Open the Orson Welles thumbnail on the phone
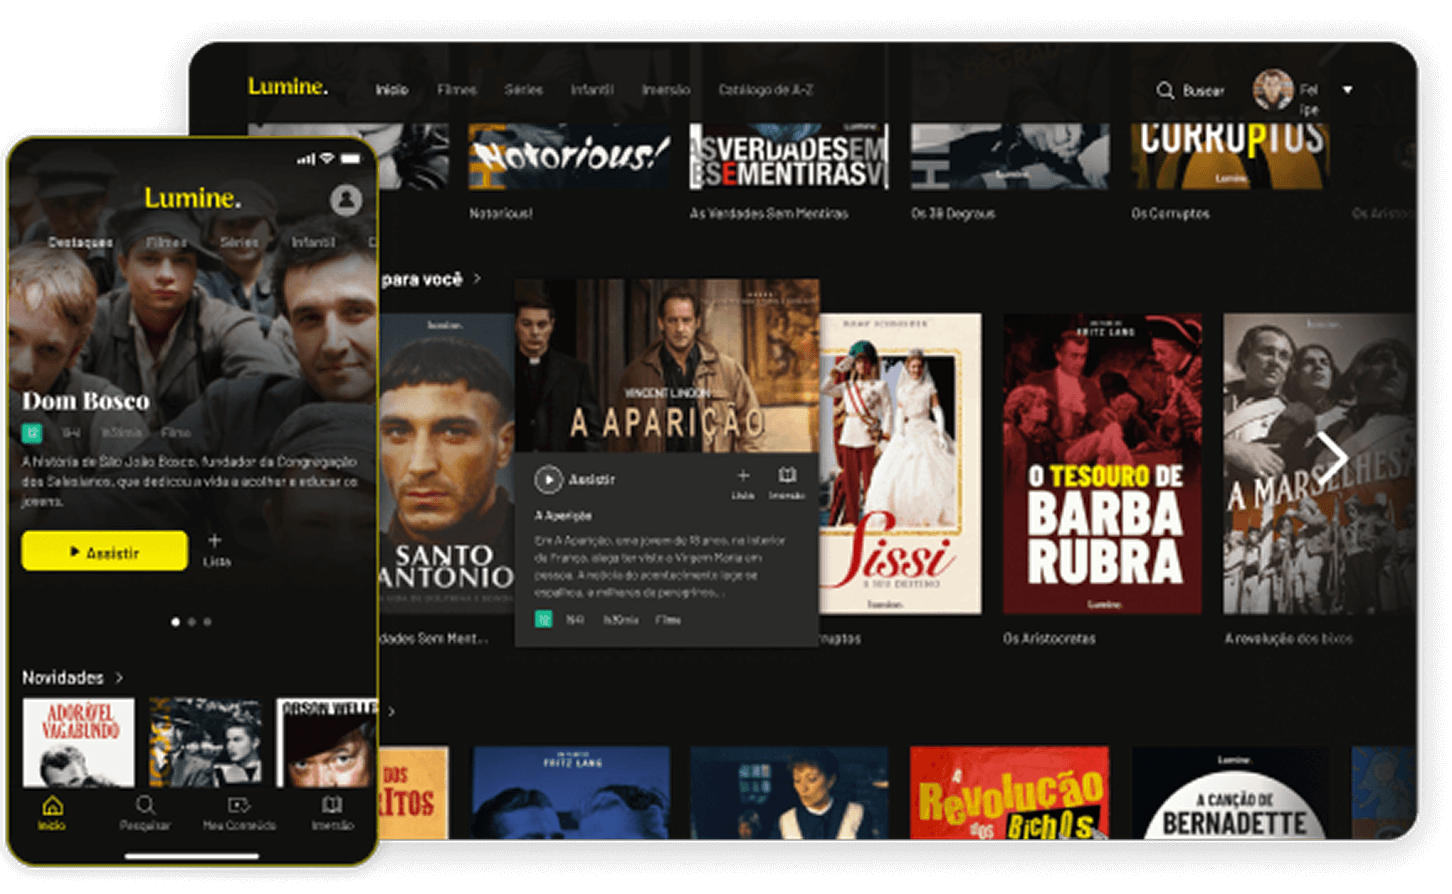Viewport: 1452px width, 894px height. click(x=327, y=742)
